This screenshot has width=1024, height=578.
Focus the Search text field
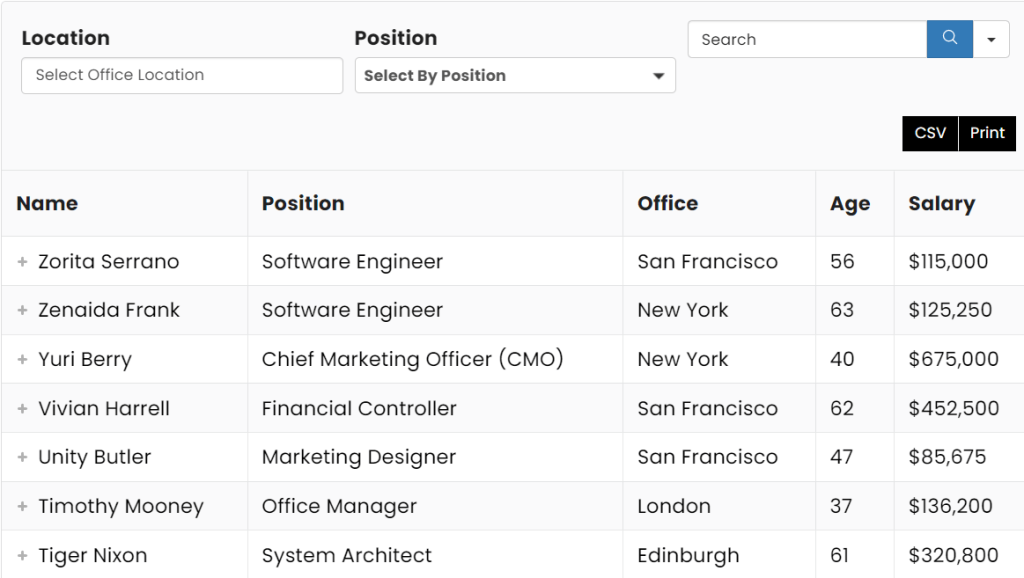807,39
